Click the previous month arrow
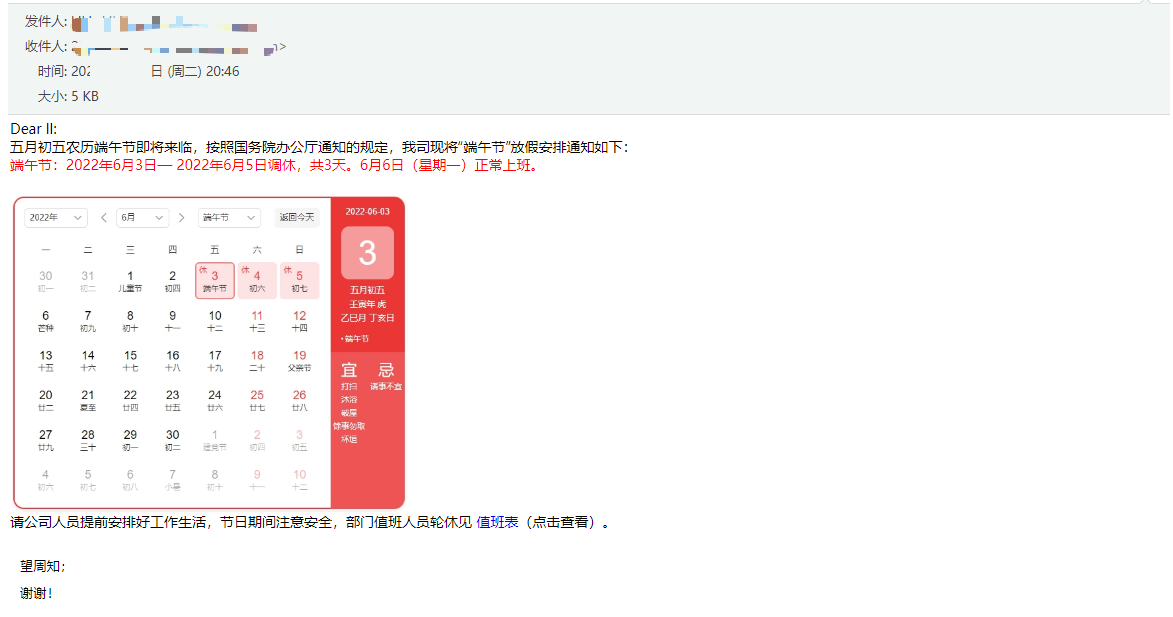The width and height of the screenshot is (1173, 617). point(103,217)
